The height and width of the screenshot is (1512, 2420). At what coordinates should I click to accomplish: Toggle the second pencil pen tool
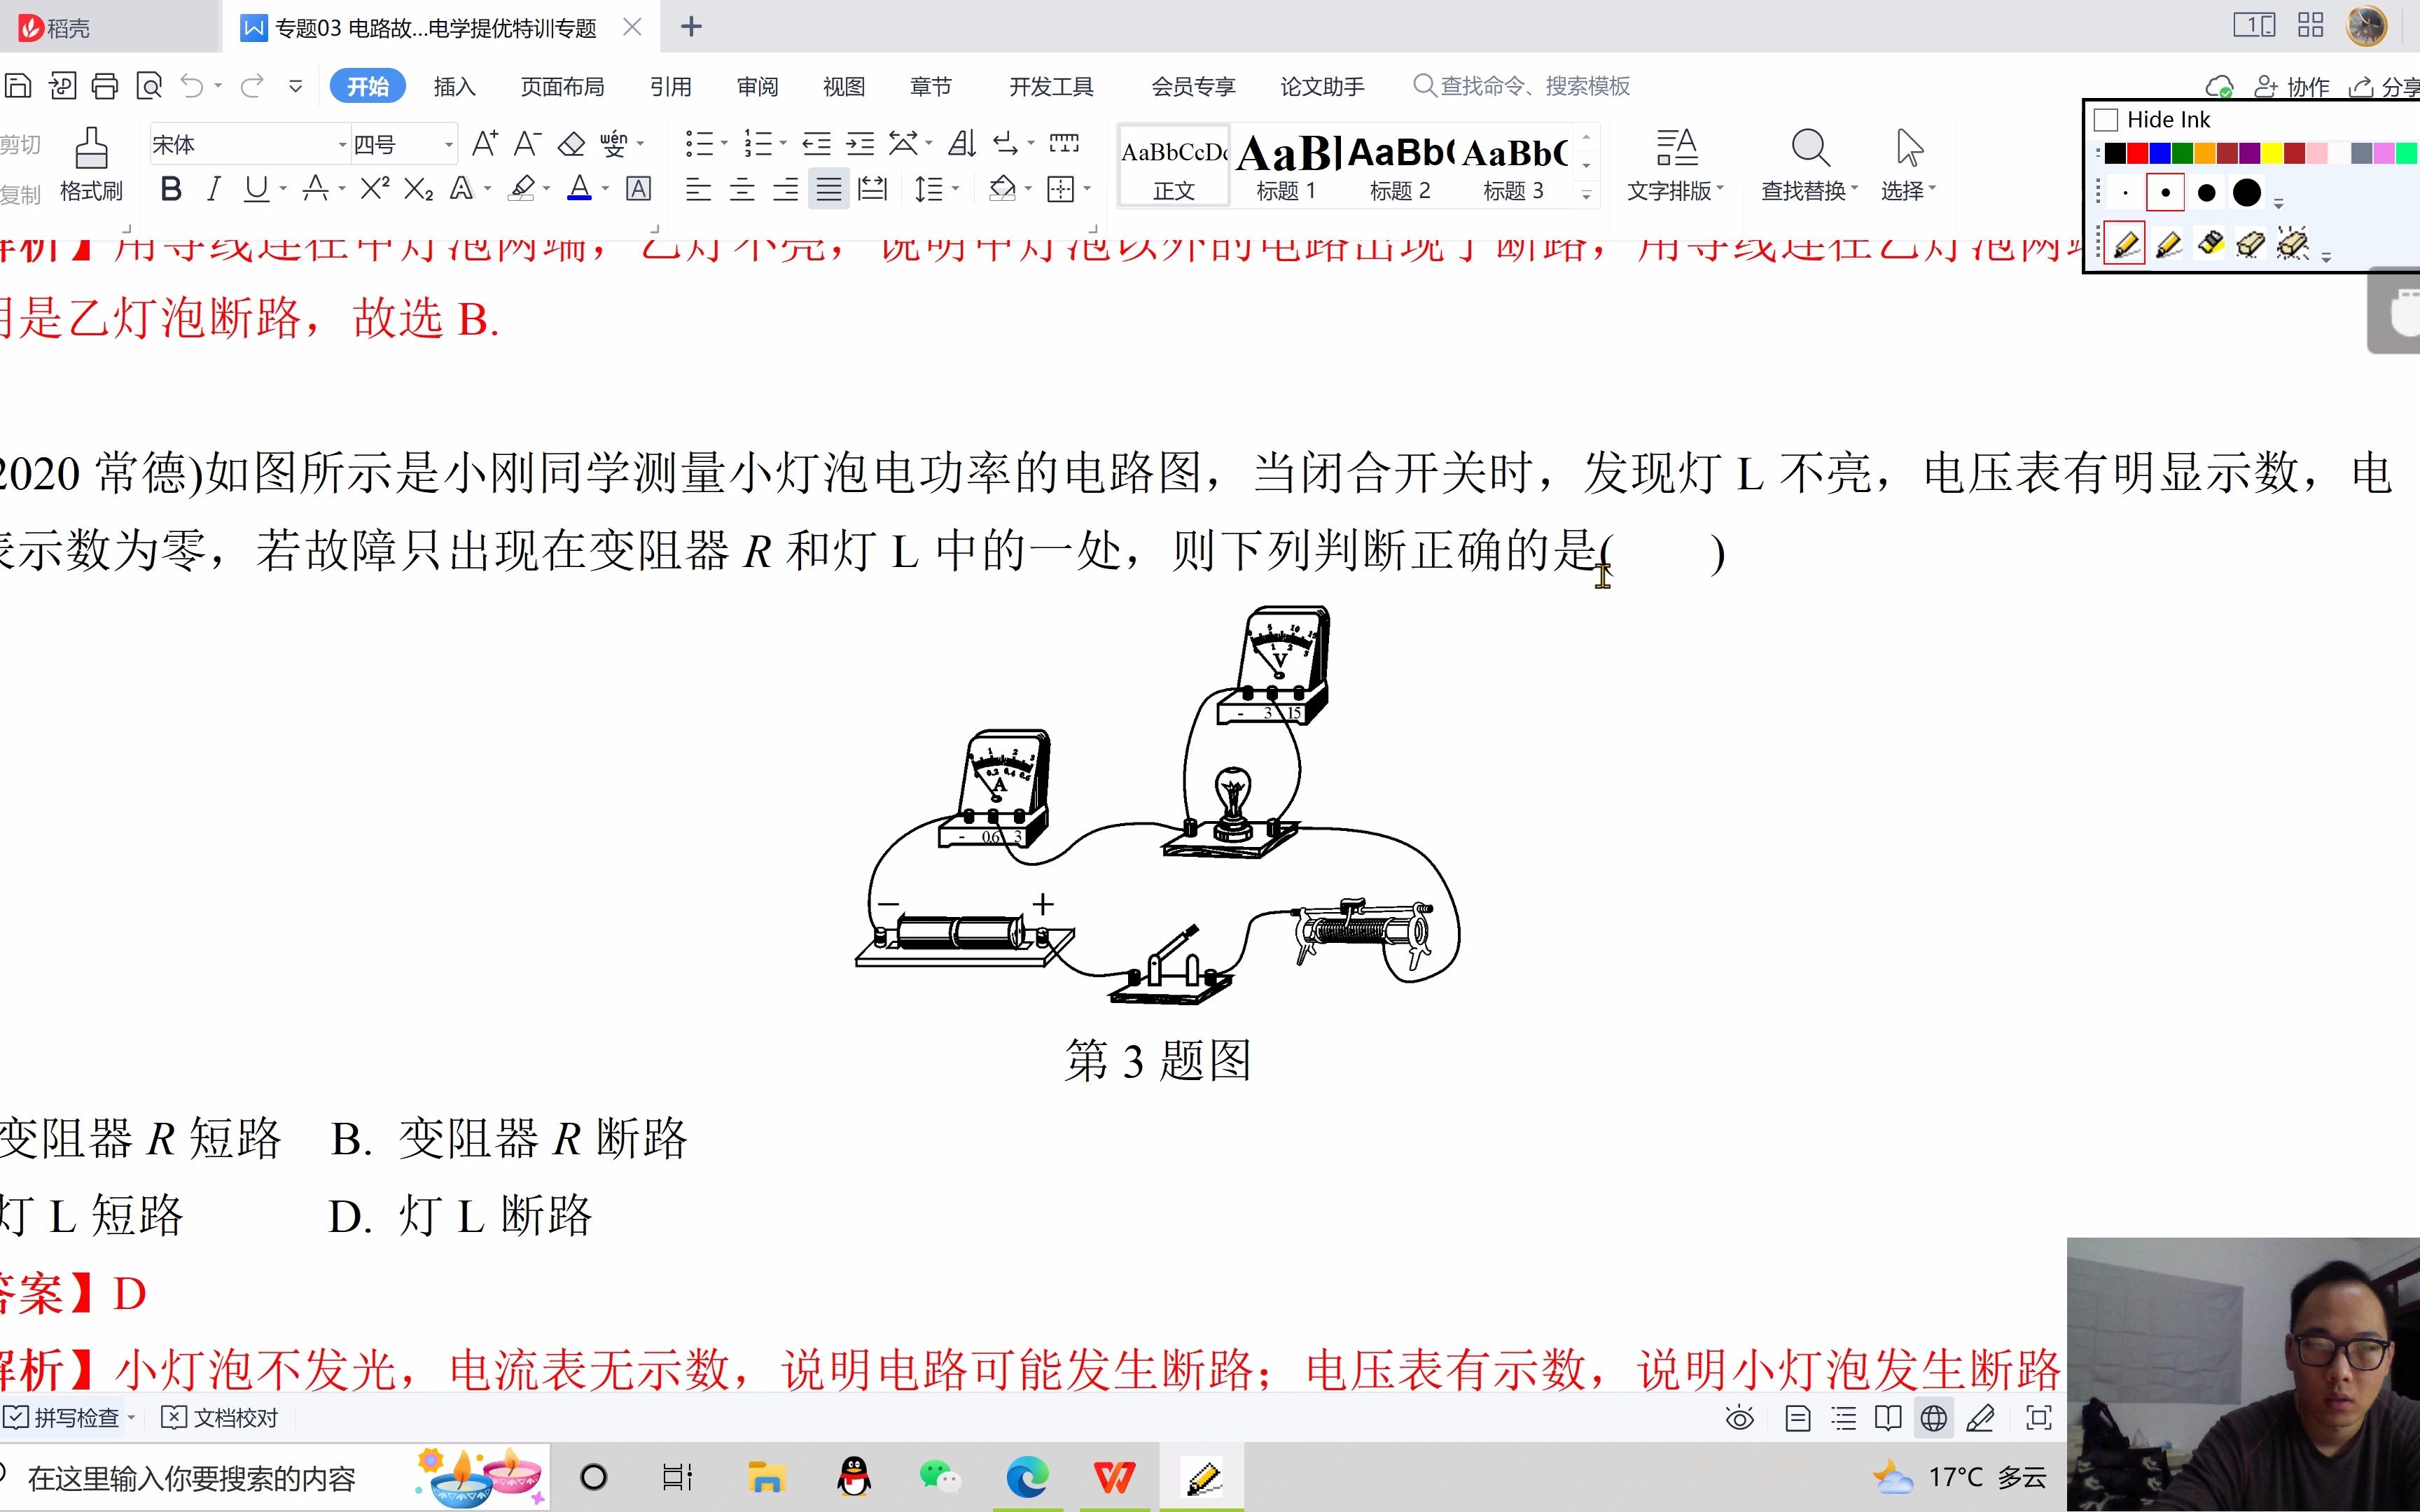click(x=2168, y=243)
